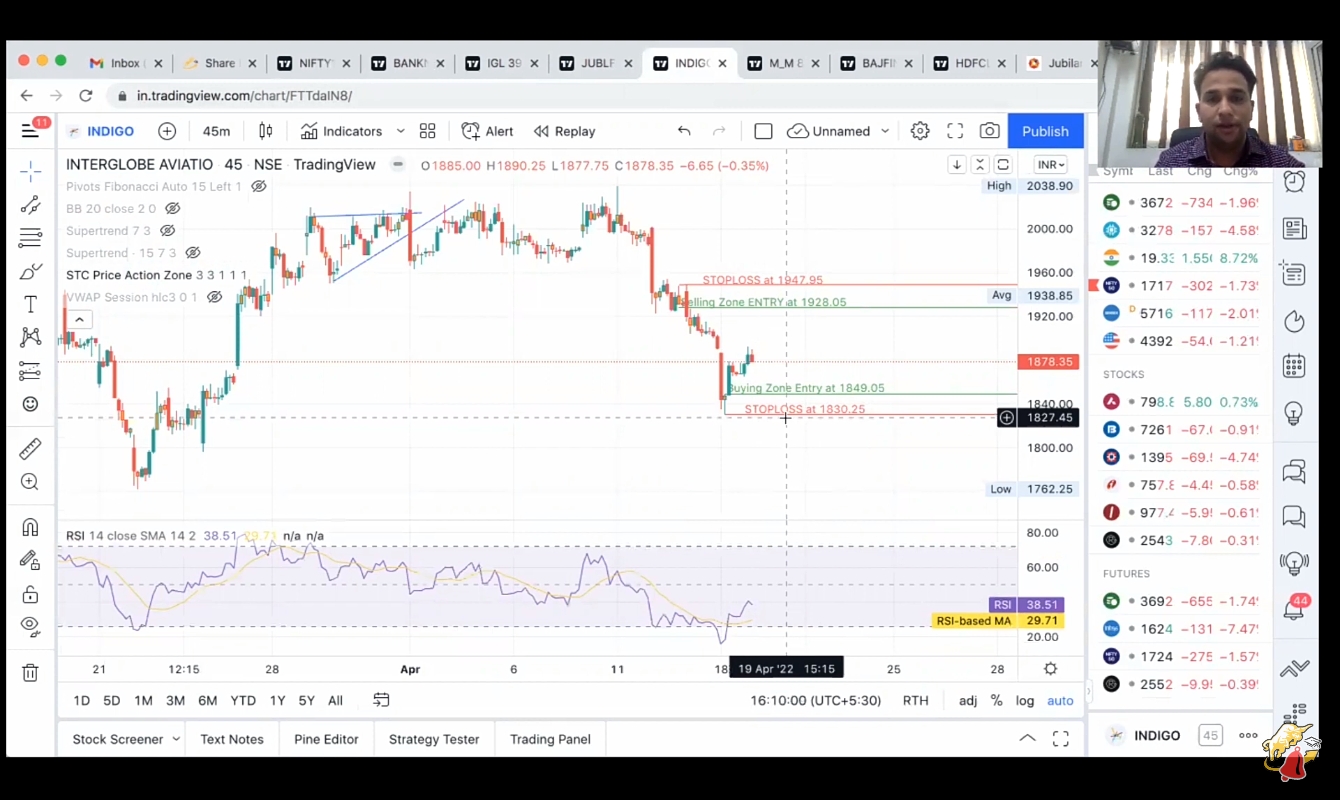Start bar Replay mode
This screenshot has width=1340, height=800.
click(x=565, y=131)
